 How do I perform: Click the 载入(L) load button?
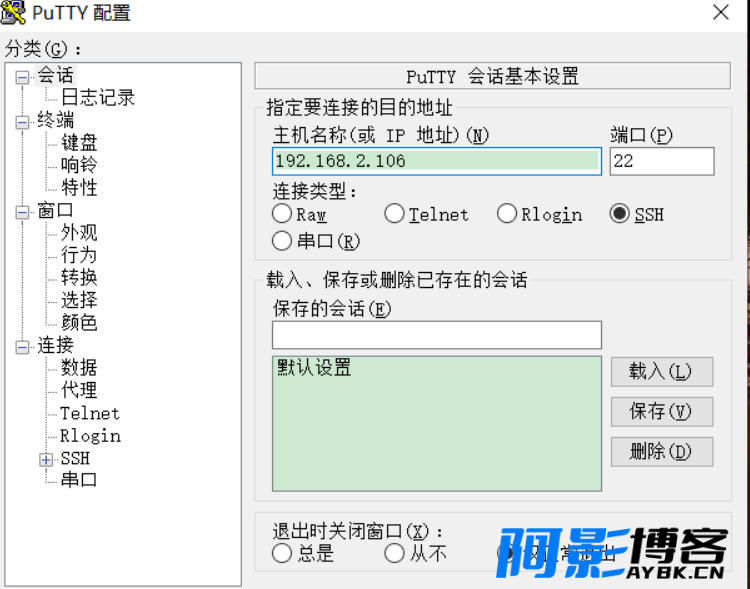[x=662, y=372]
